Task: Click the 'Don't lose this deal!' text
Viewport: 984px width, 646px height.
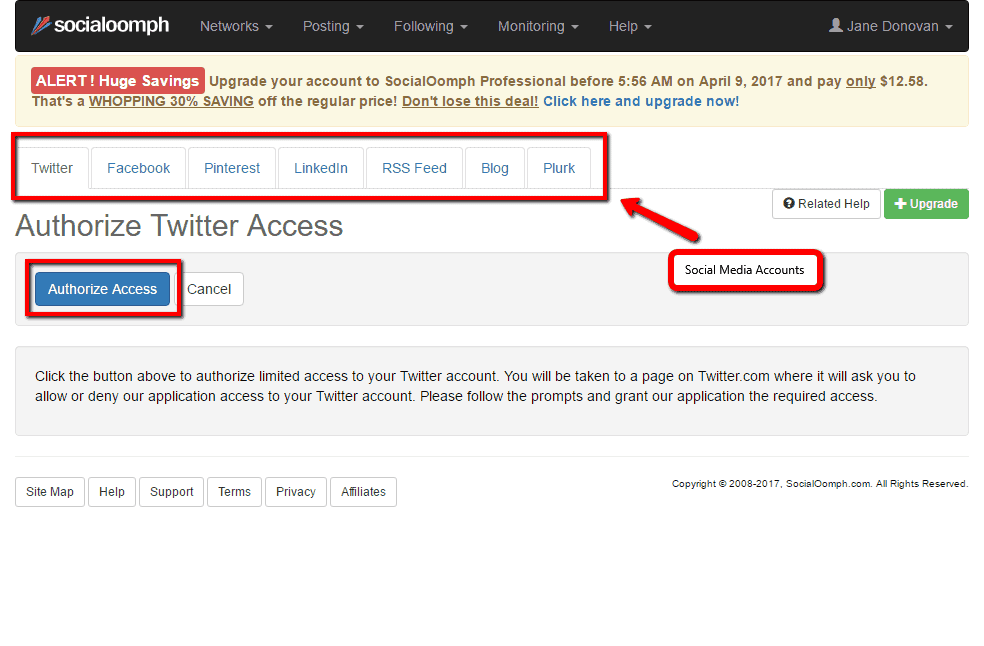Action: [x=470, y=101]
